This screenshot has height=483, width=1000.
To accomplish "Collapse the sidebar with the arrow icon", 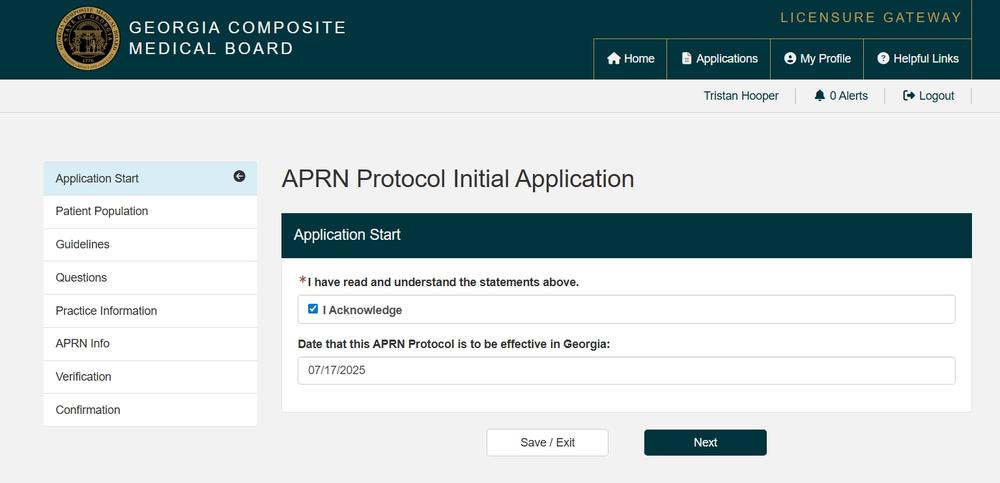I will coord(239,177).
